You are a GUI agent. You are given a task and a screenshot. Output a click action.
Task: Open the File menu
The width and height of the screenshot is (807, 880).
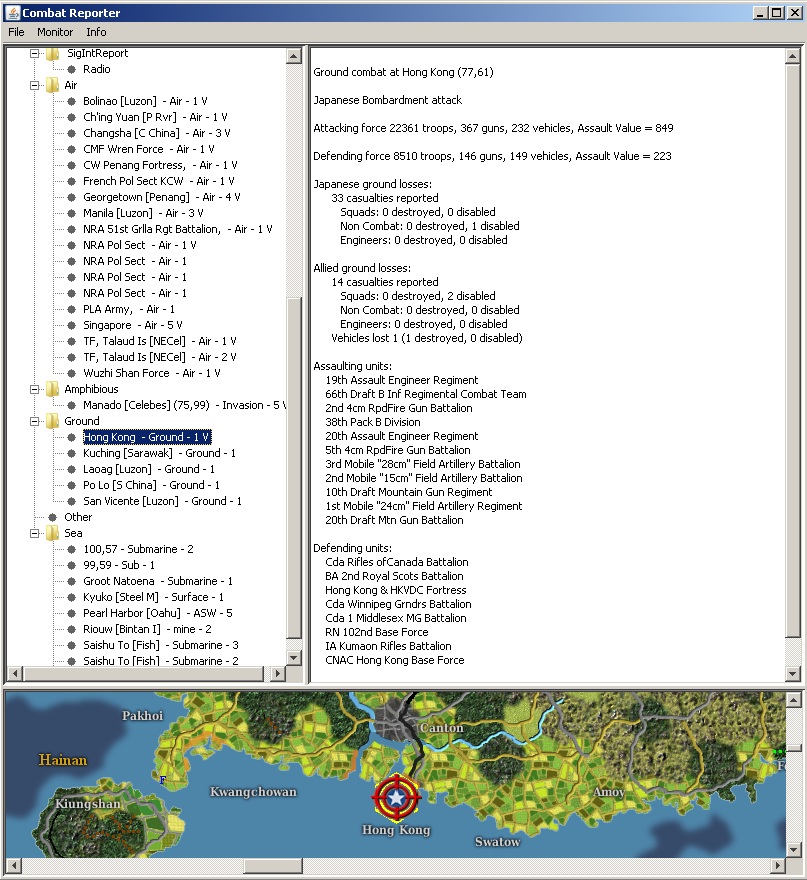pyautogui.click(x=16, y=32)
